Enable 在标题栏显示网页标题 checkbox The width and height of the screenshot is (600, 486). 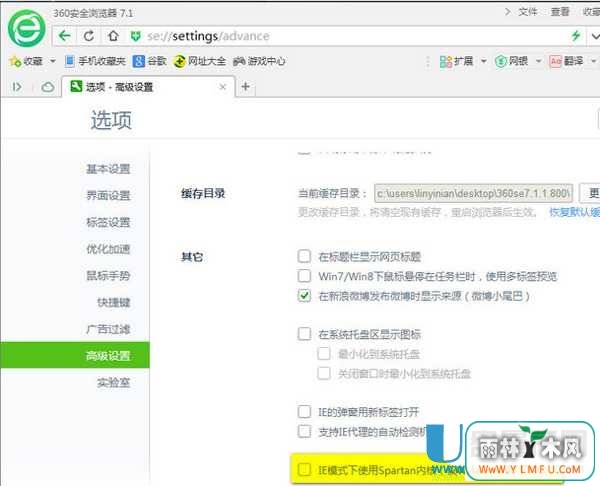[x=304, y=256]
